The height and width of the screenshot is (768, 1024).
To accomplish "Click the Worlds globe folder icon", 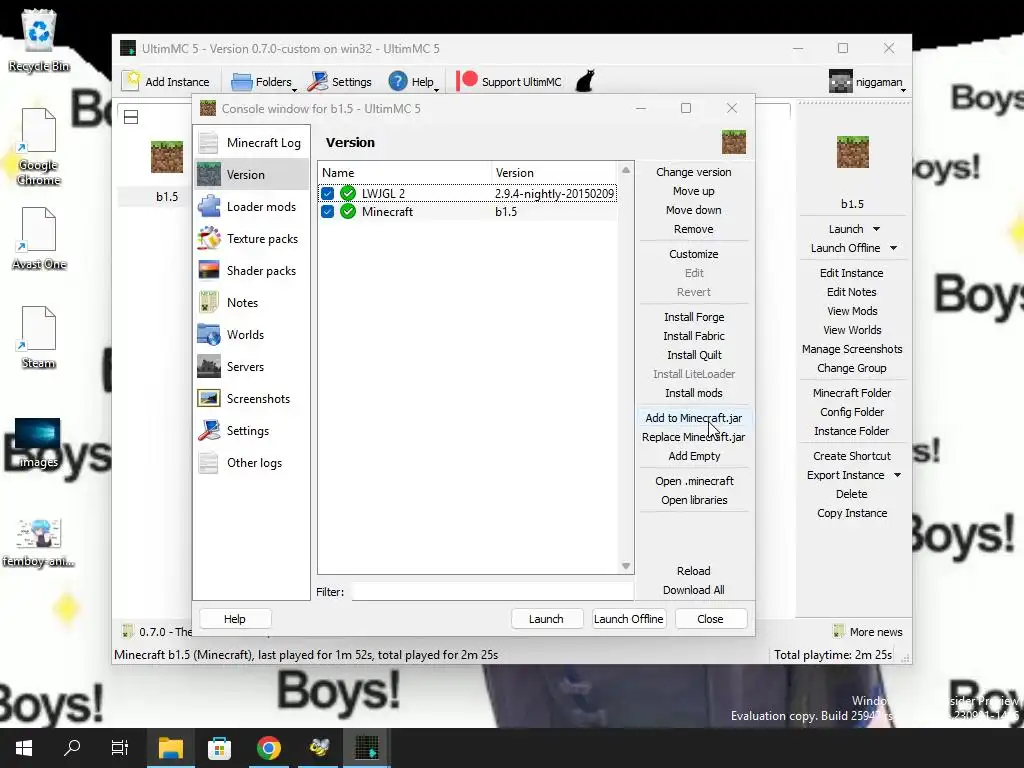I will click(x=209, y=334).
